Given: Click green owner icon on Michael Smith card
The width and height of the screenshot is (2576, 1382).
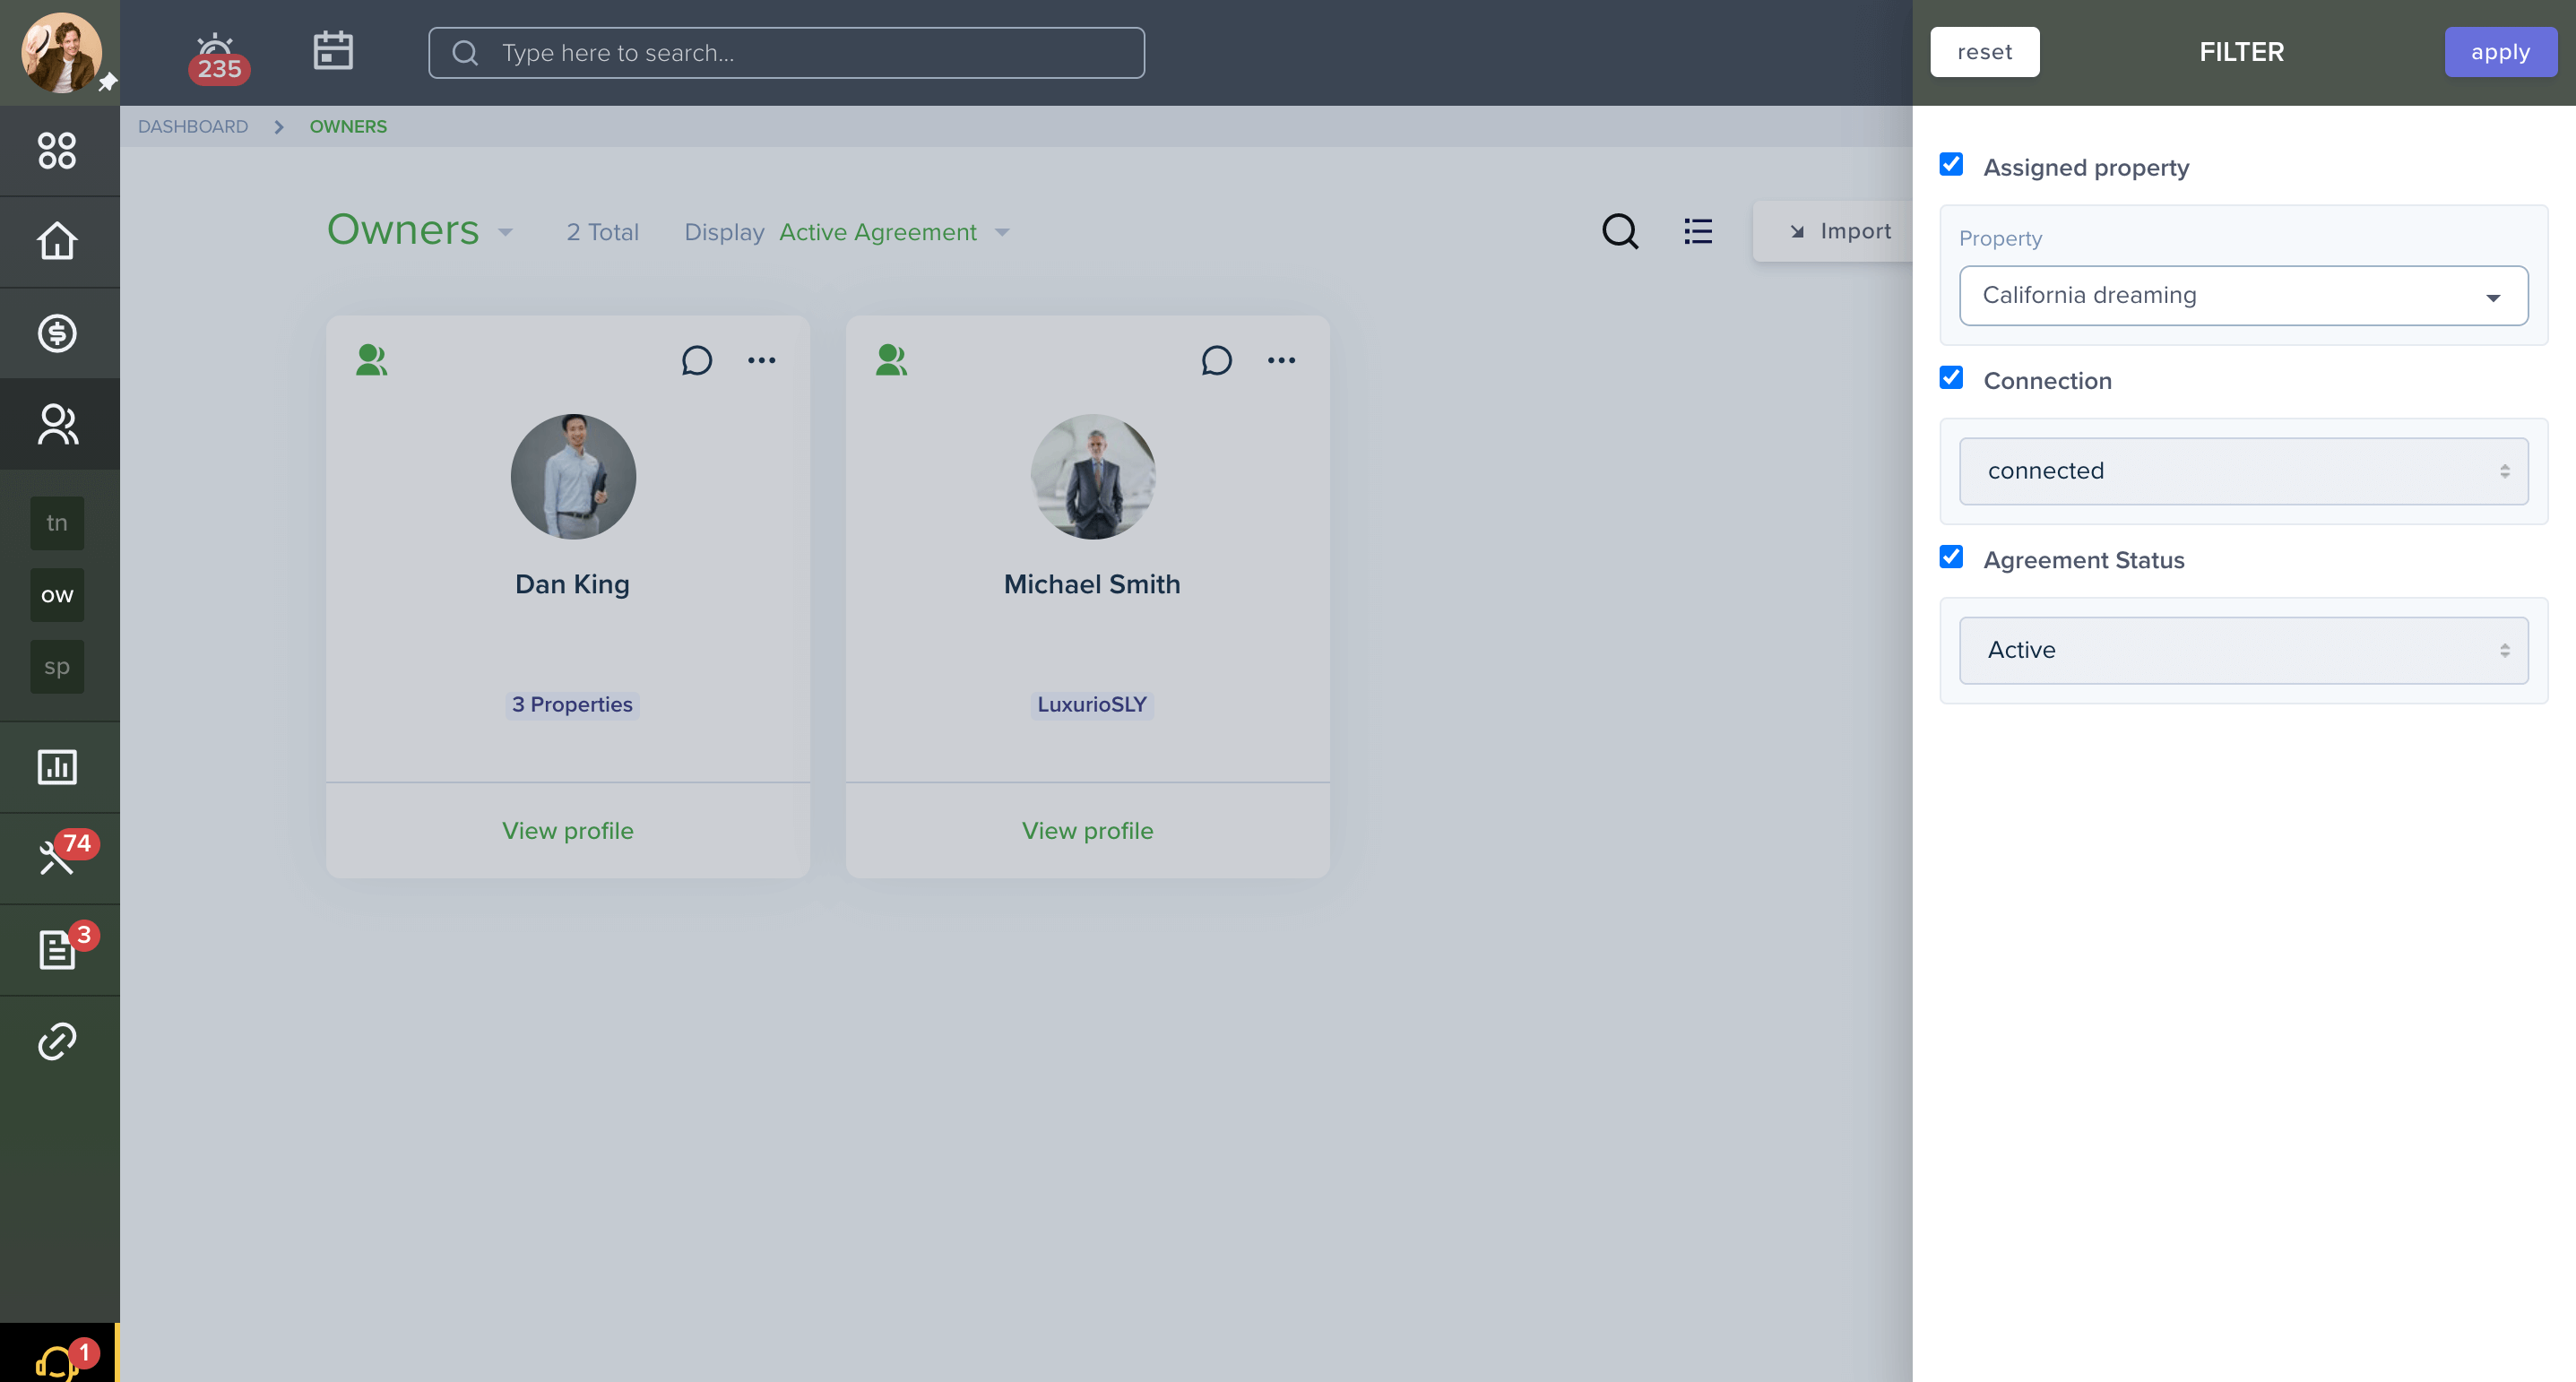Looking at the screenshot, I should pyautogui.click(x=892, y=360).
